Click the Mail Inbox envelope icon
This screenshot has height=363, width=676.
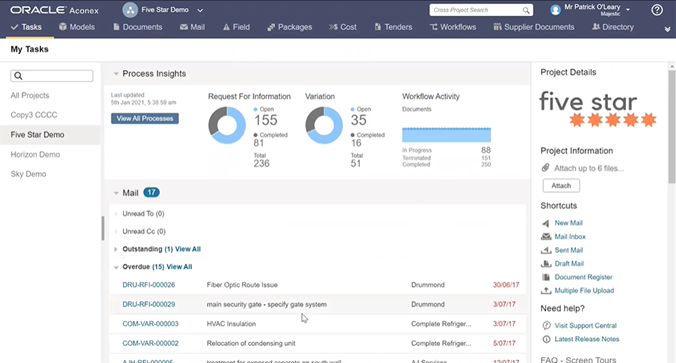(x=546, y=237)
